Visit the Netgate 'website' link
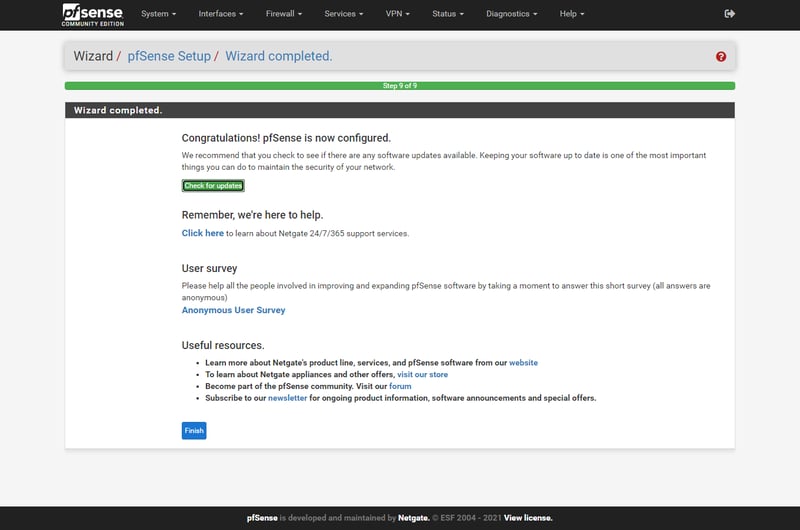 click(523, 363)
